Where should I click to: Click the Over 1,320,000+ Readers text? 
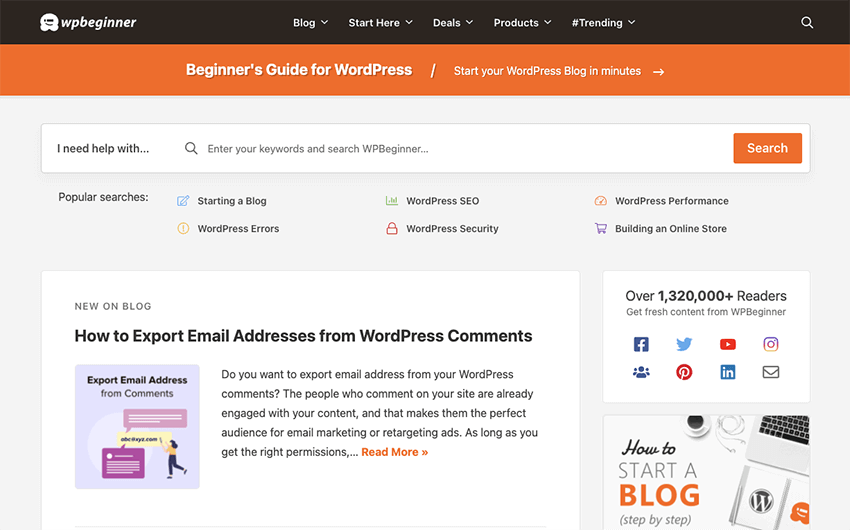click(706, 296)
